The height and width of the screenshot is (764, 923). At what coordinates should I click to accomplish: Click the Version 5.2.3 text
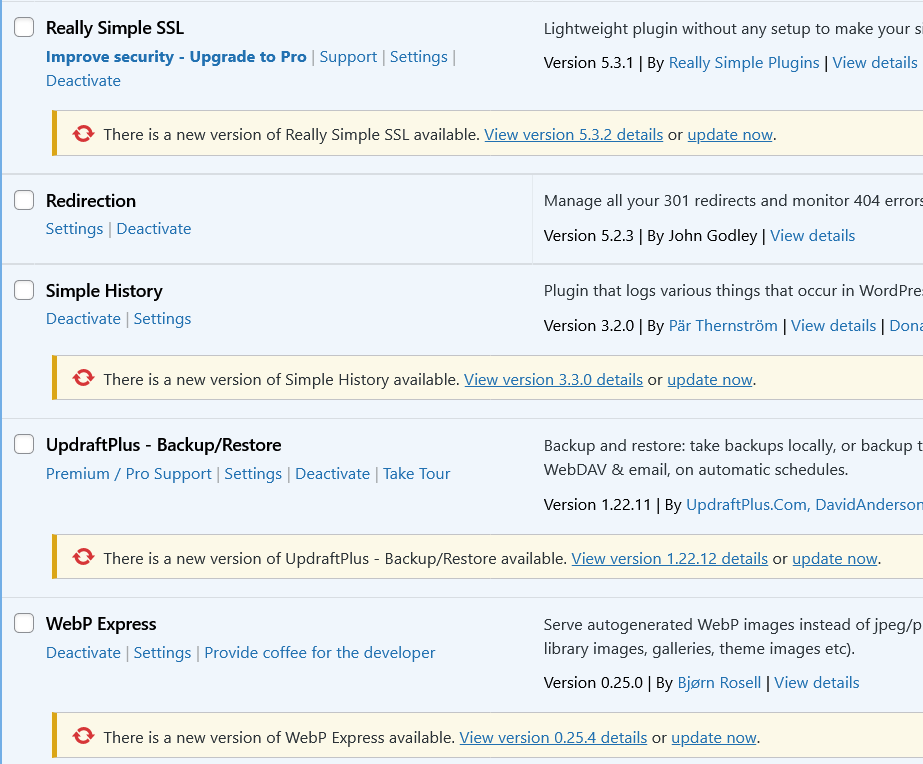pyautogui.click(x=589, y=235)
